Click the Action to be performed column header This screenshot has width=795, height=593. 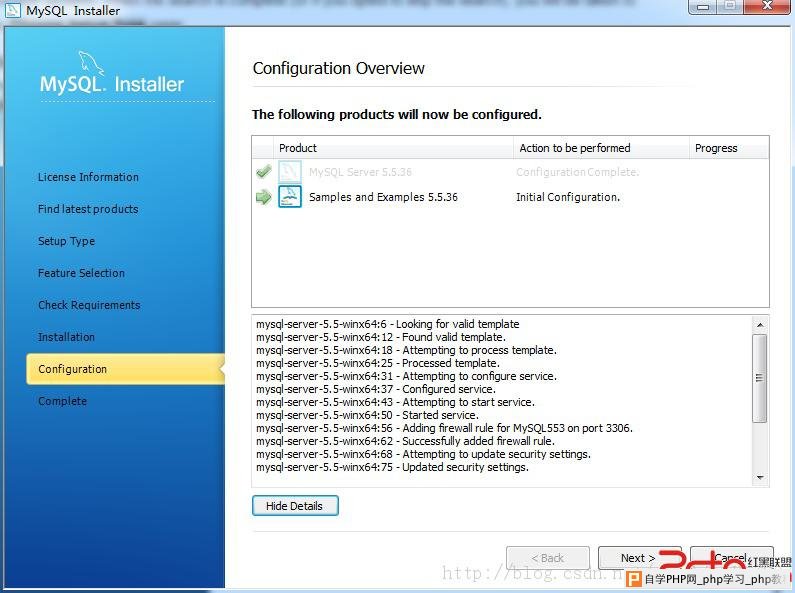point(601,148)
